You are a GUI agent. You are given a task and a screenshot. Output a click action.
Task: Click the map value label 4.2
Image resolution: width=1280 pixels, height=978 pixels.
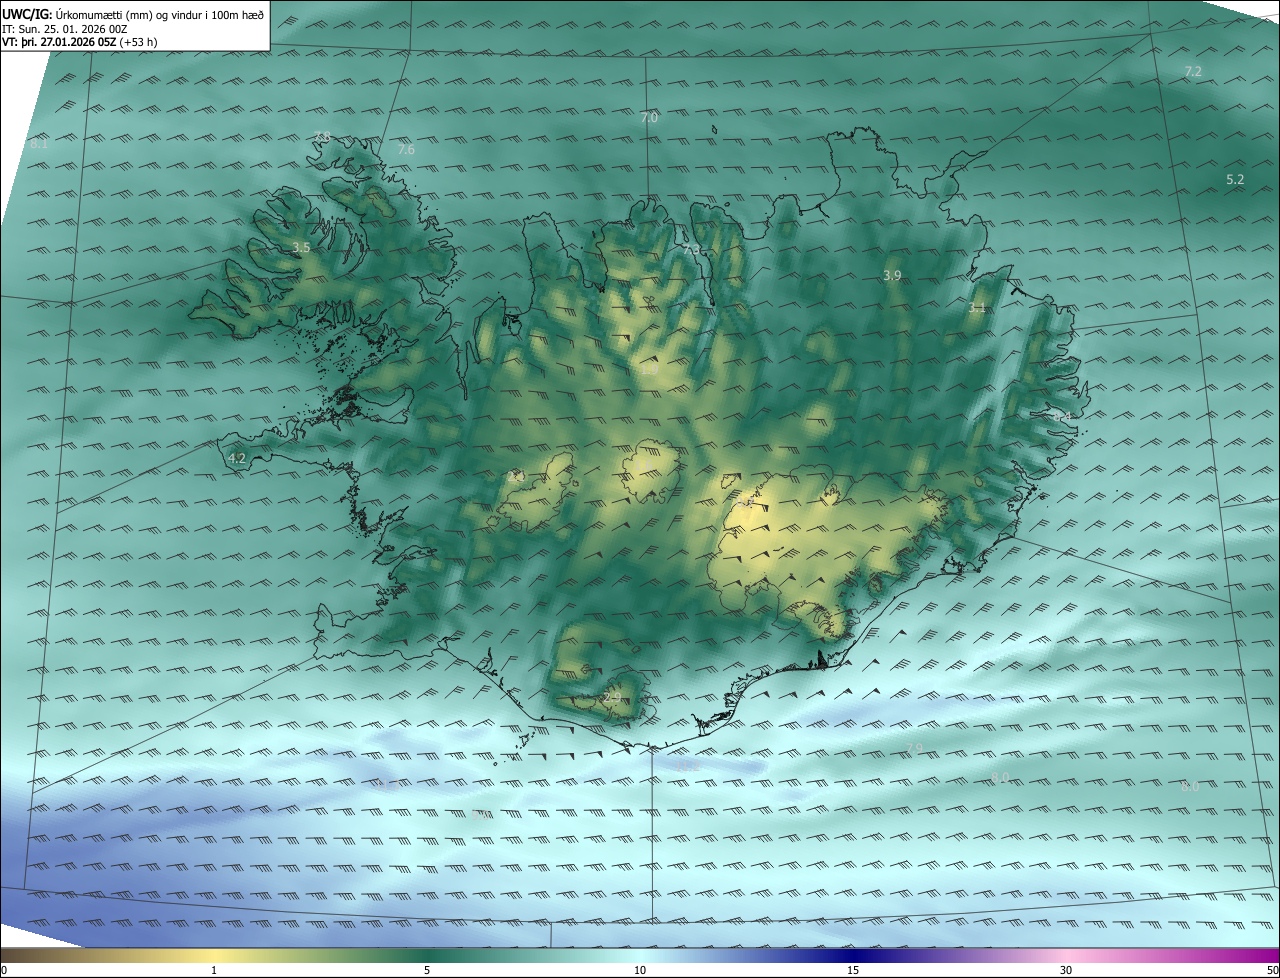(x=237, y=459)
